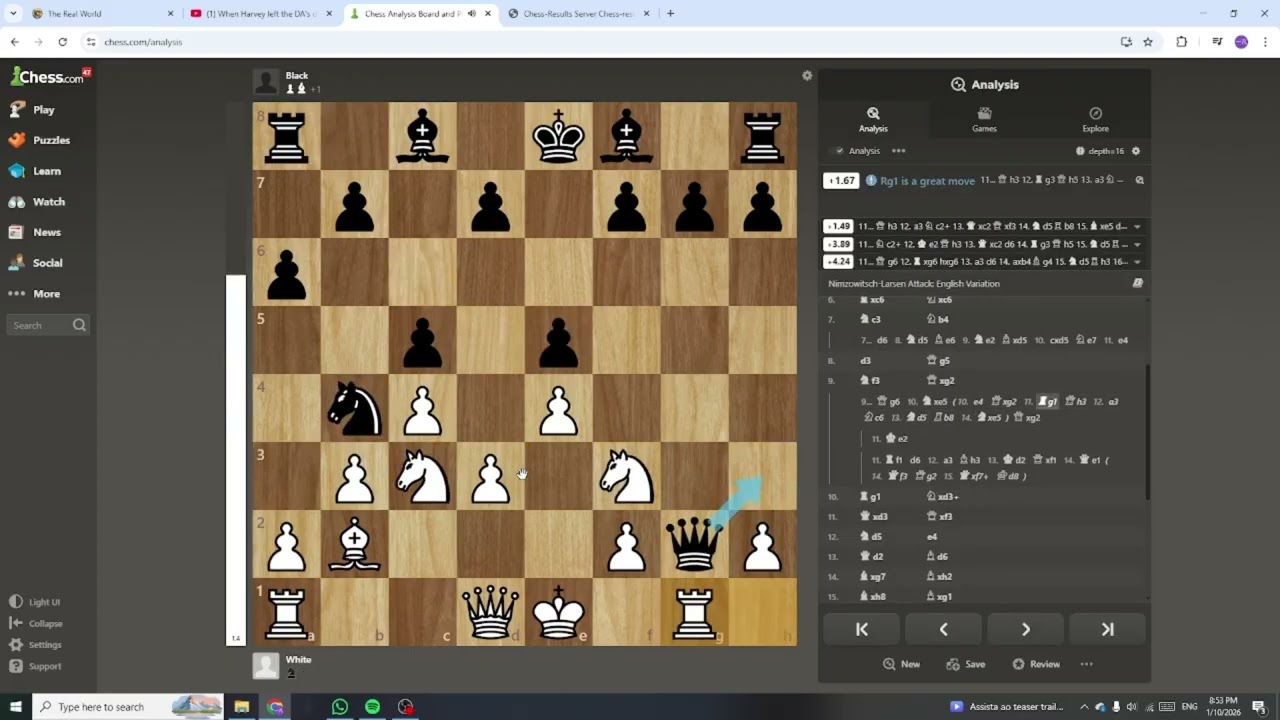The width and height of the screenshot is (1280, 720).
Task: Open the board settings gear above the board
Action: coord(807,76)
